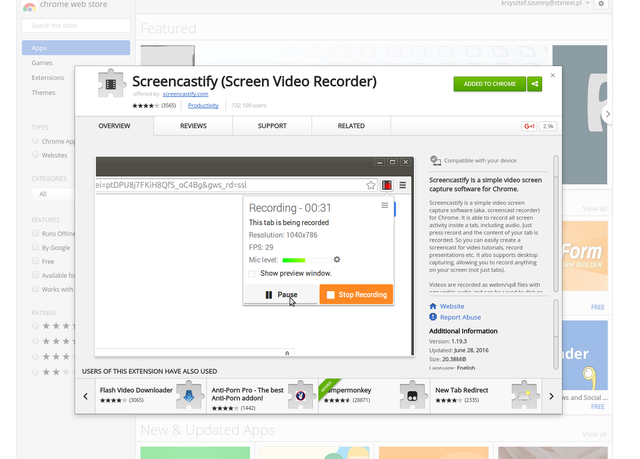640x459 pixels.
Task: Click the Version 1.19.3 text
Action: pyautogui.click(x=448, y=341)
